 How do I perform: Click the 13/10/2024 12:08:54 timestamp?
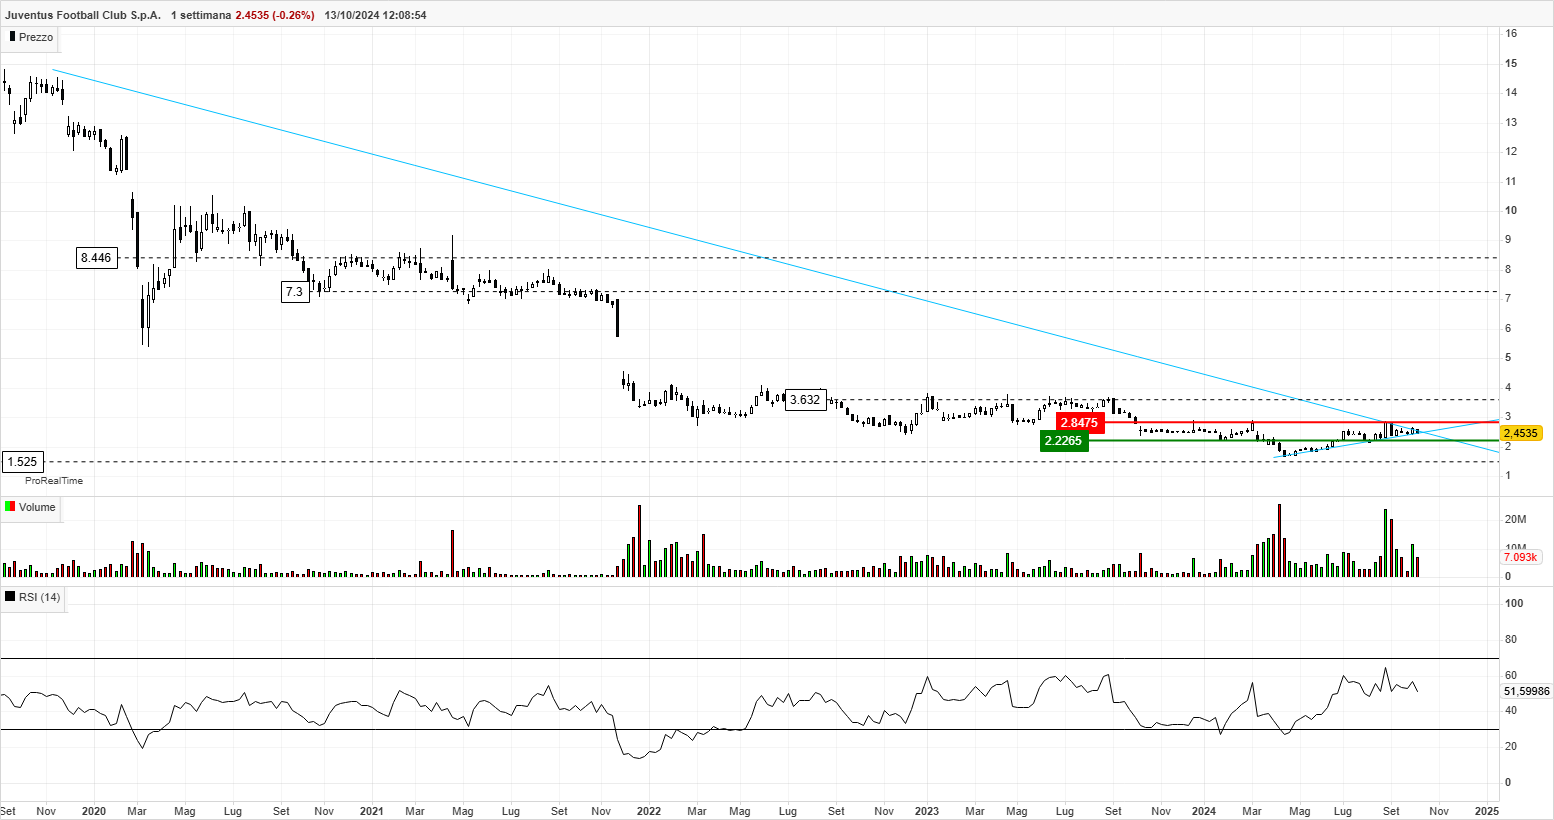(375, 15)
